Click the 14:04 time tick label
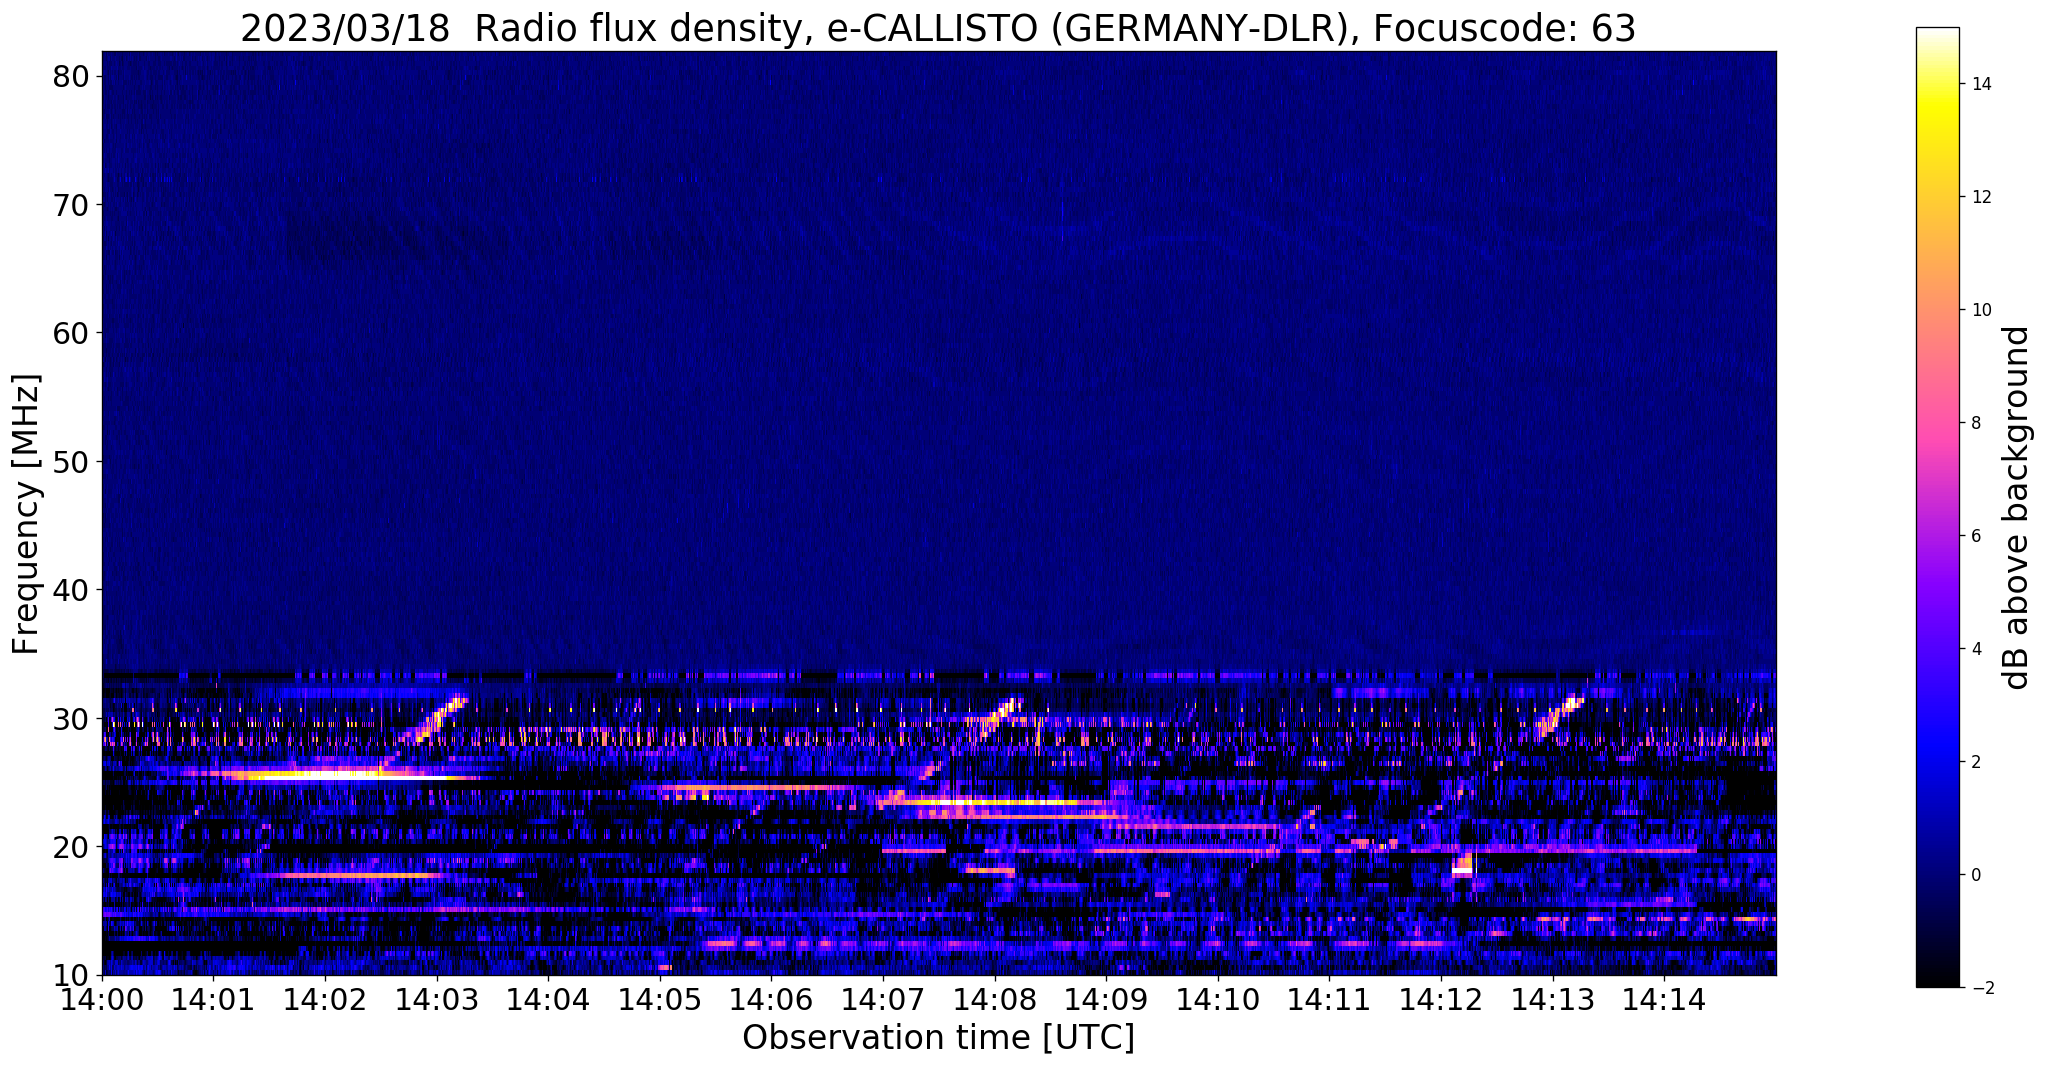The width and height of the screenshot is (2047, 1067). pos(548,999)
